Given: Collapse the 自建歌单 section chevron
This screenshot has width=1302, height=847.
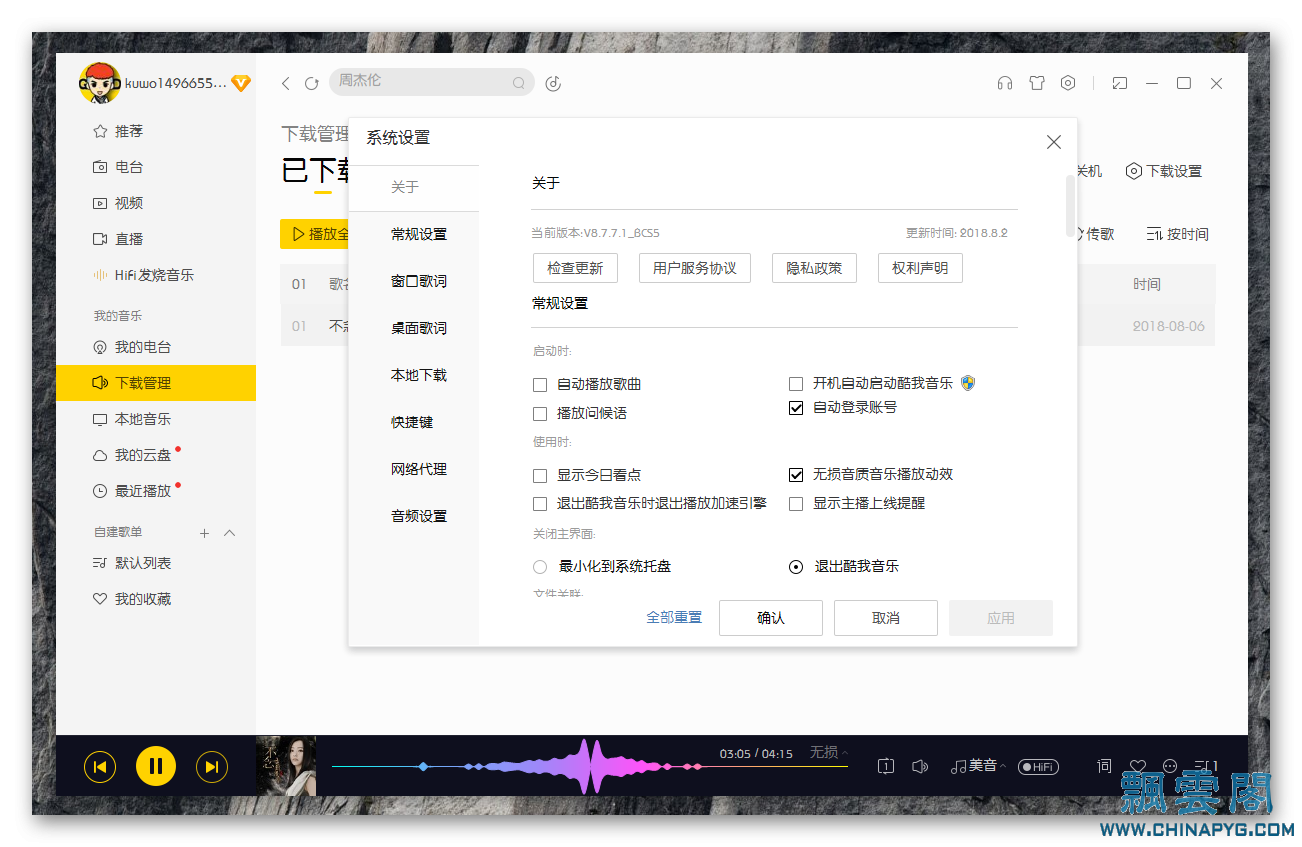Looking at the screenshot, I should click(229, 533).
